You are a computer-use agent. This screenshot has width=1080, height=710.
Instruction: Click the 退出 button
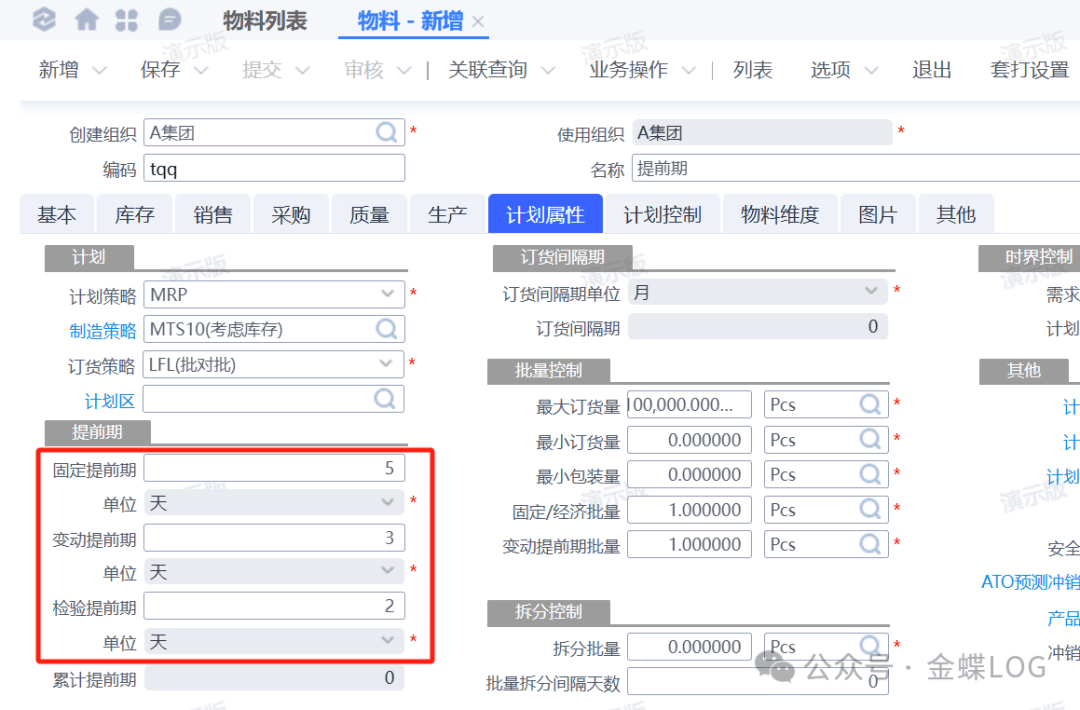point(931,70)
